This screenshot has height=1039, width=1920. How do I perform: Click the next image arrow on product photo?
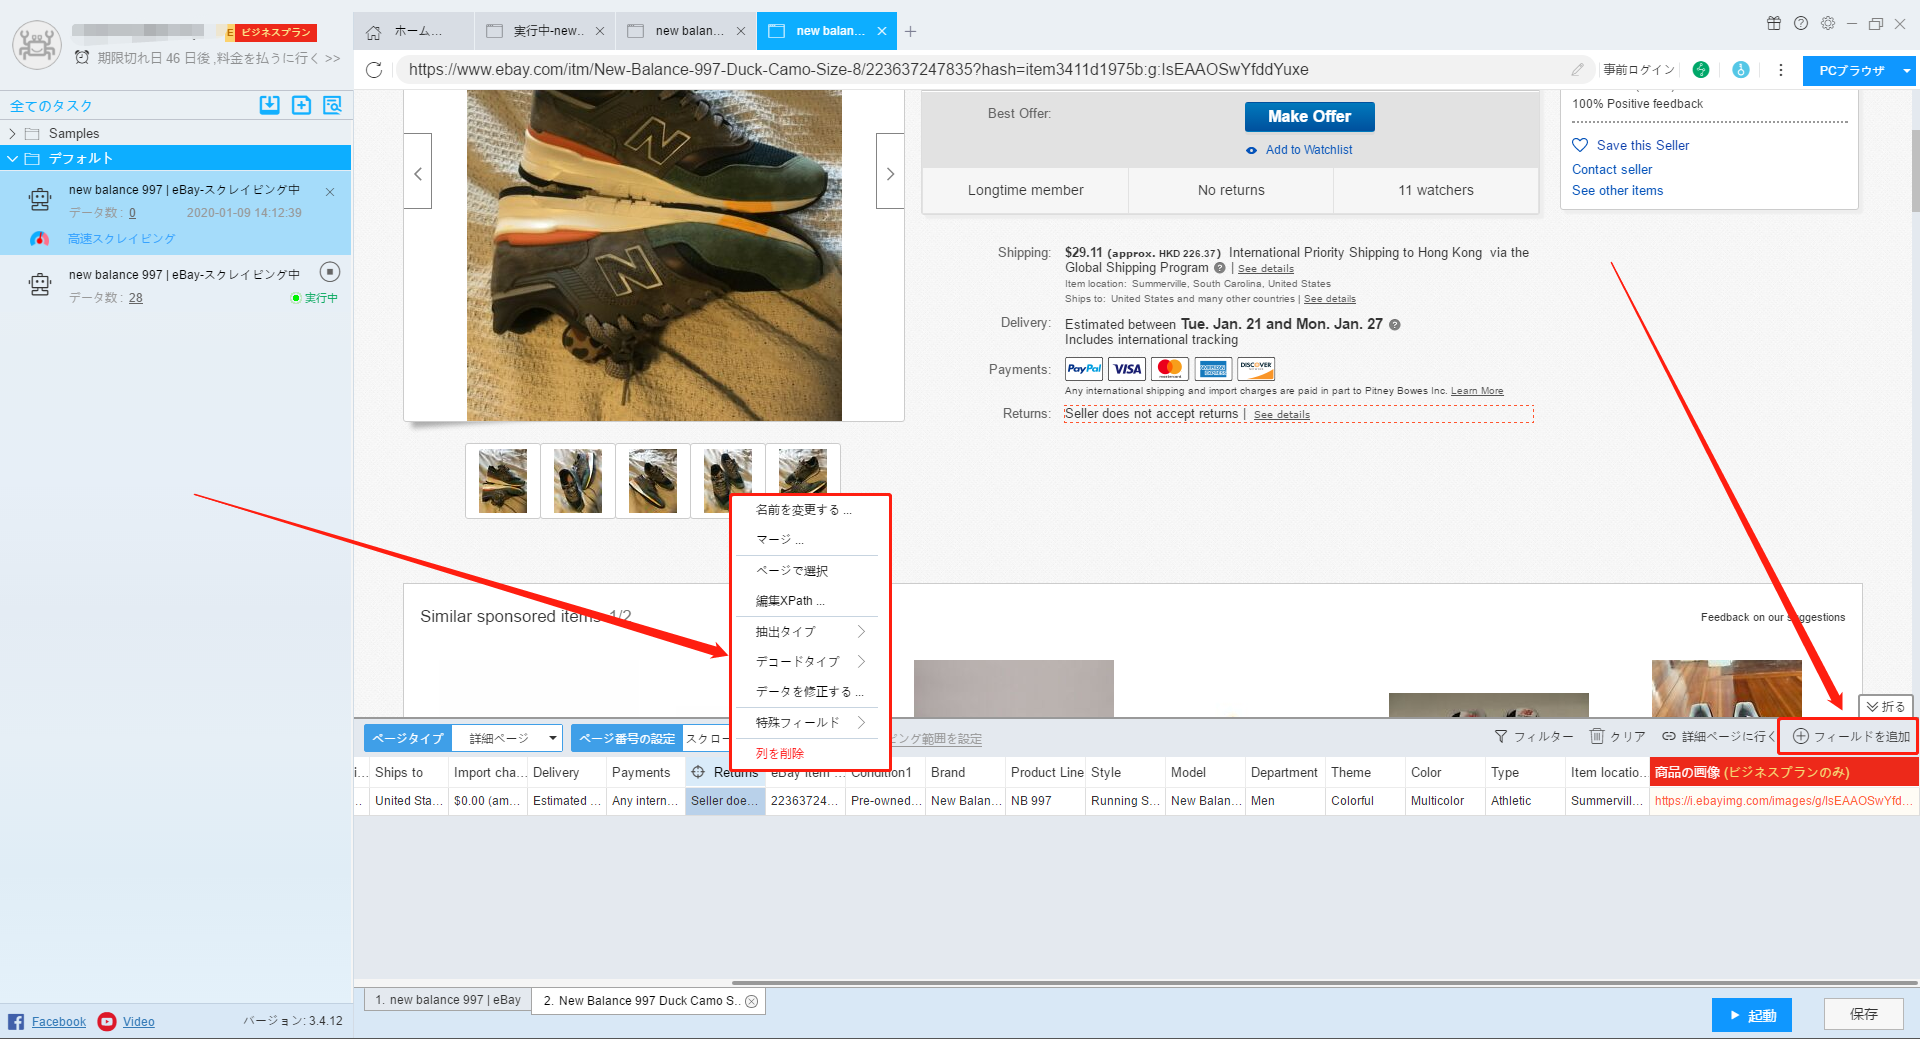890,172
